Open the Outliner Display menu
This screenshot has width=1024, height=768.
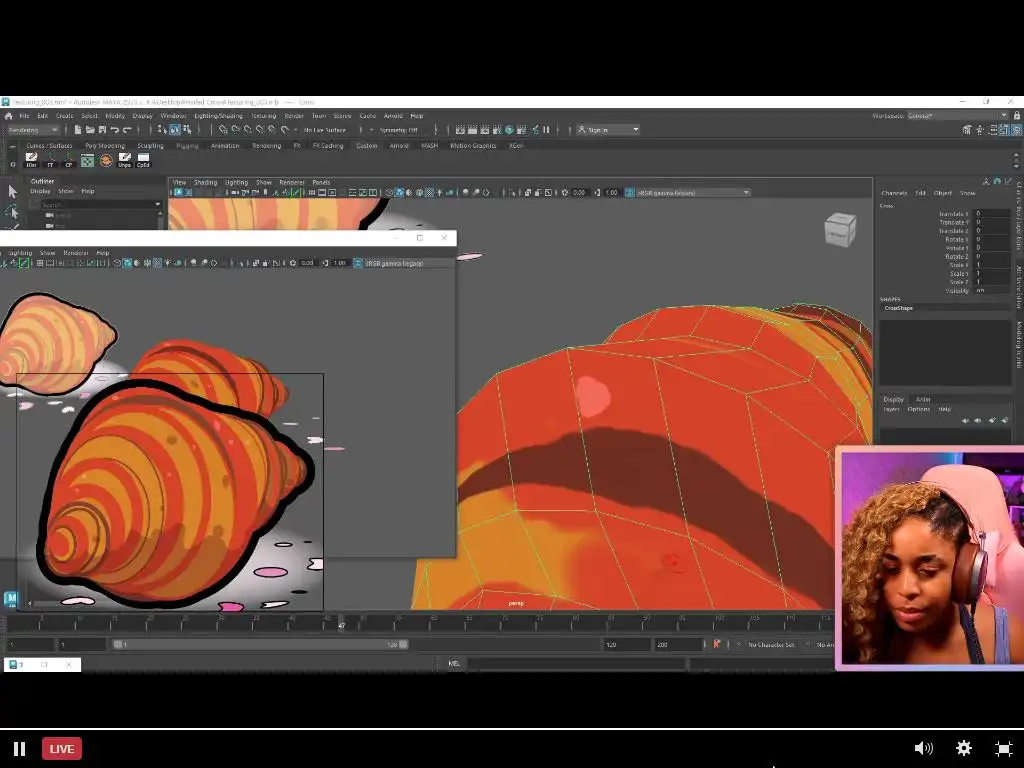pyautogui.click(x=40, y=191)
